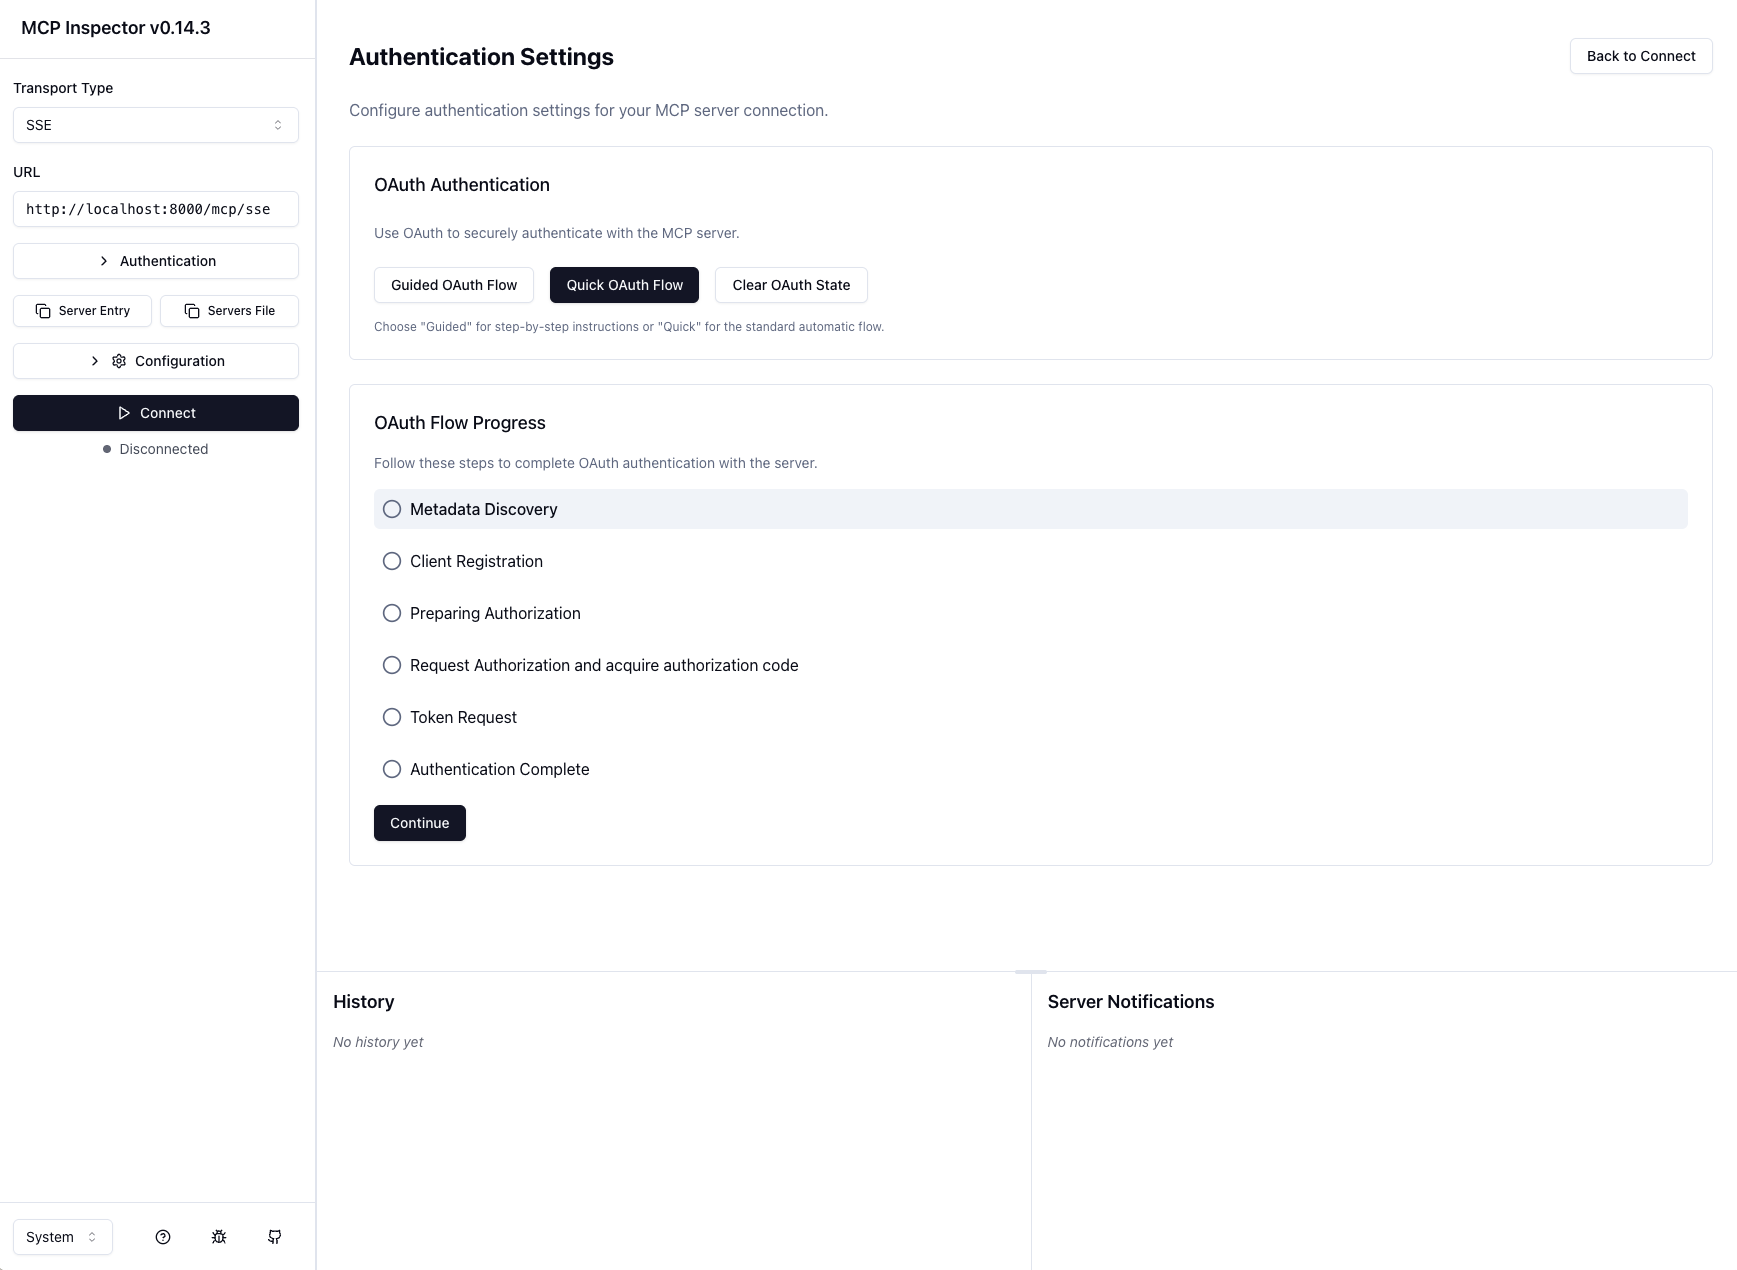This screenshot has width=1737, height=1270.
Task: Click the Server Entry label text
Action: (x=94, y=311)
